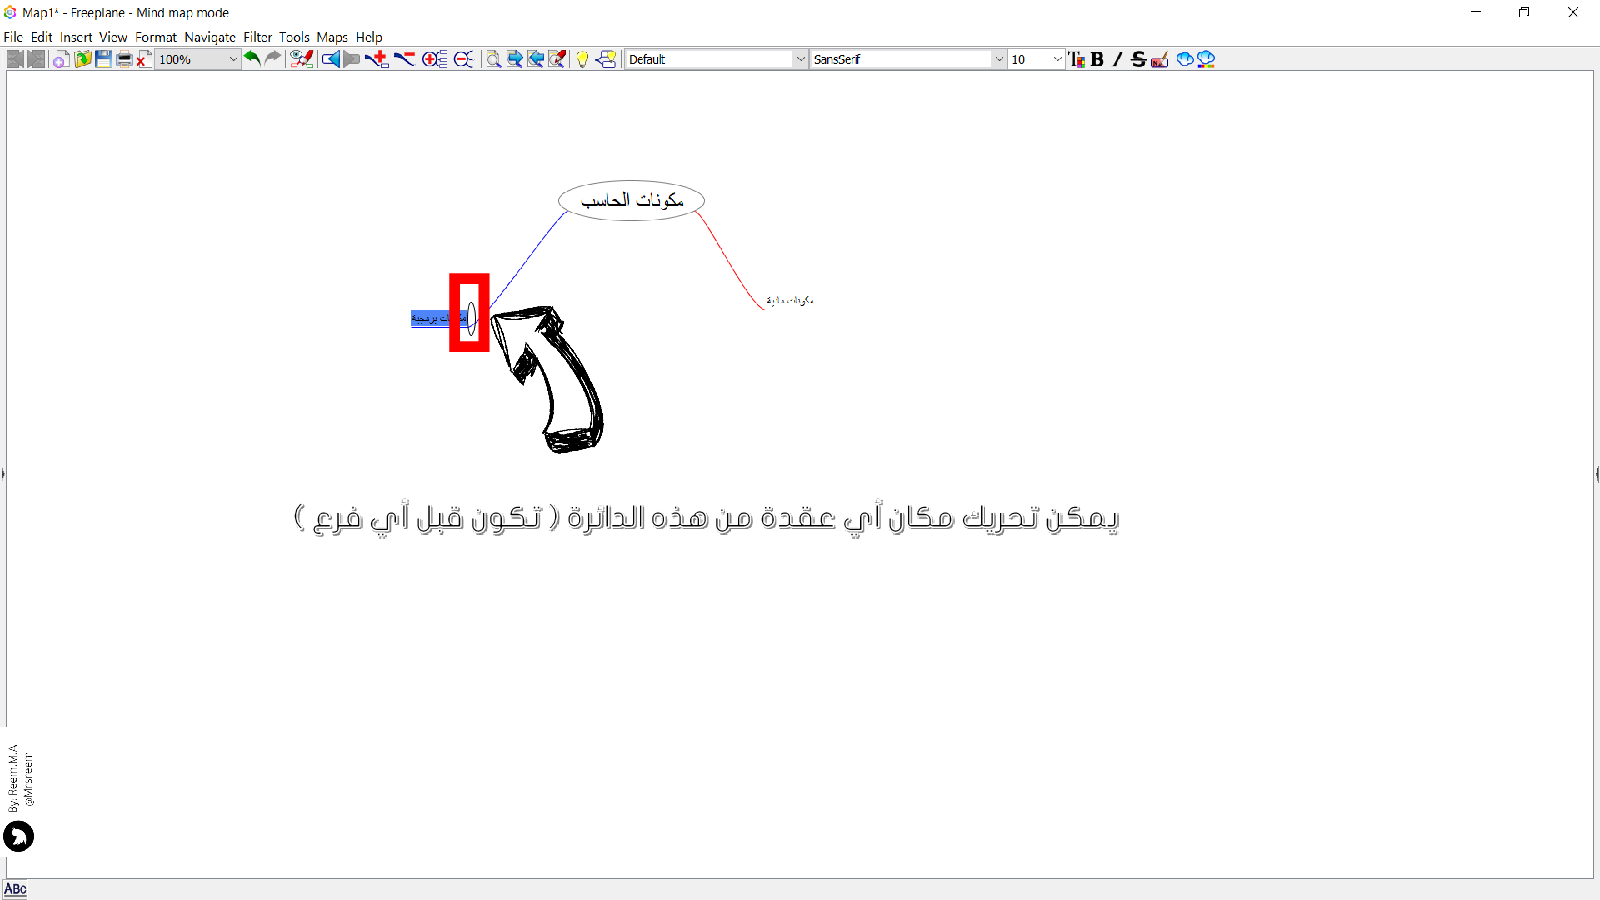Toggle italic text formatting

pos(1117,60)
